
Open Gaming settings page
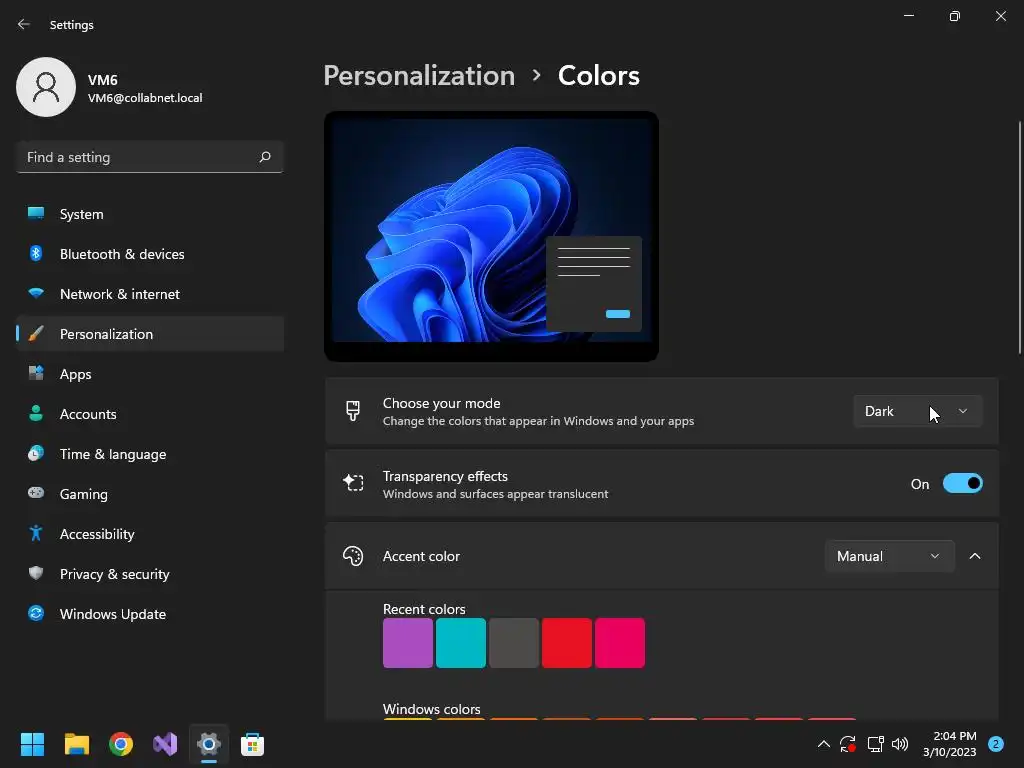click(x=150, y=493)
